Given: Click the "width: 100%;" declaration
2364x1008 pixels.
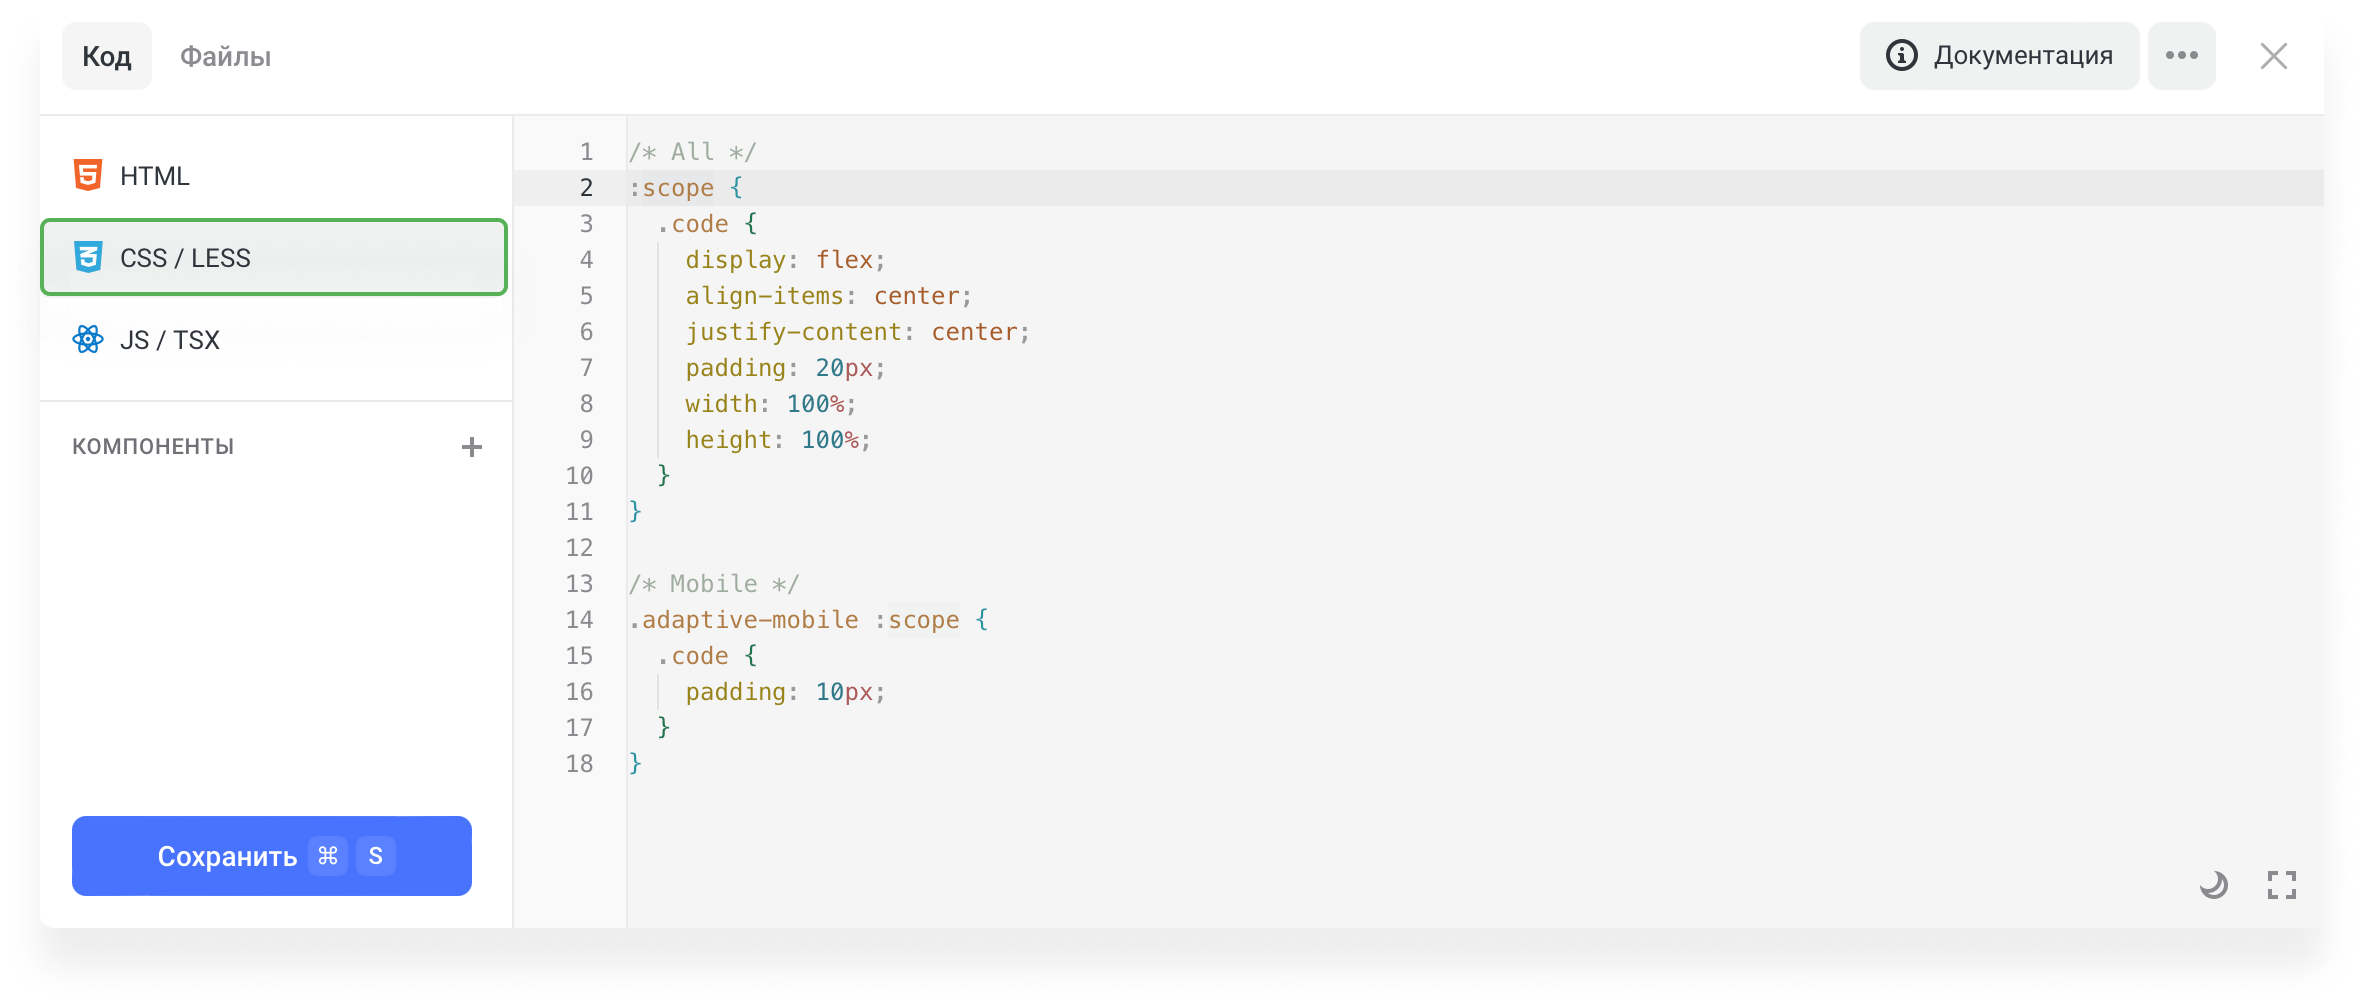Looking at the screenshot, I should (771, 404).
